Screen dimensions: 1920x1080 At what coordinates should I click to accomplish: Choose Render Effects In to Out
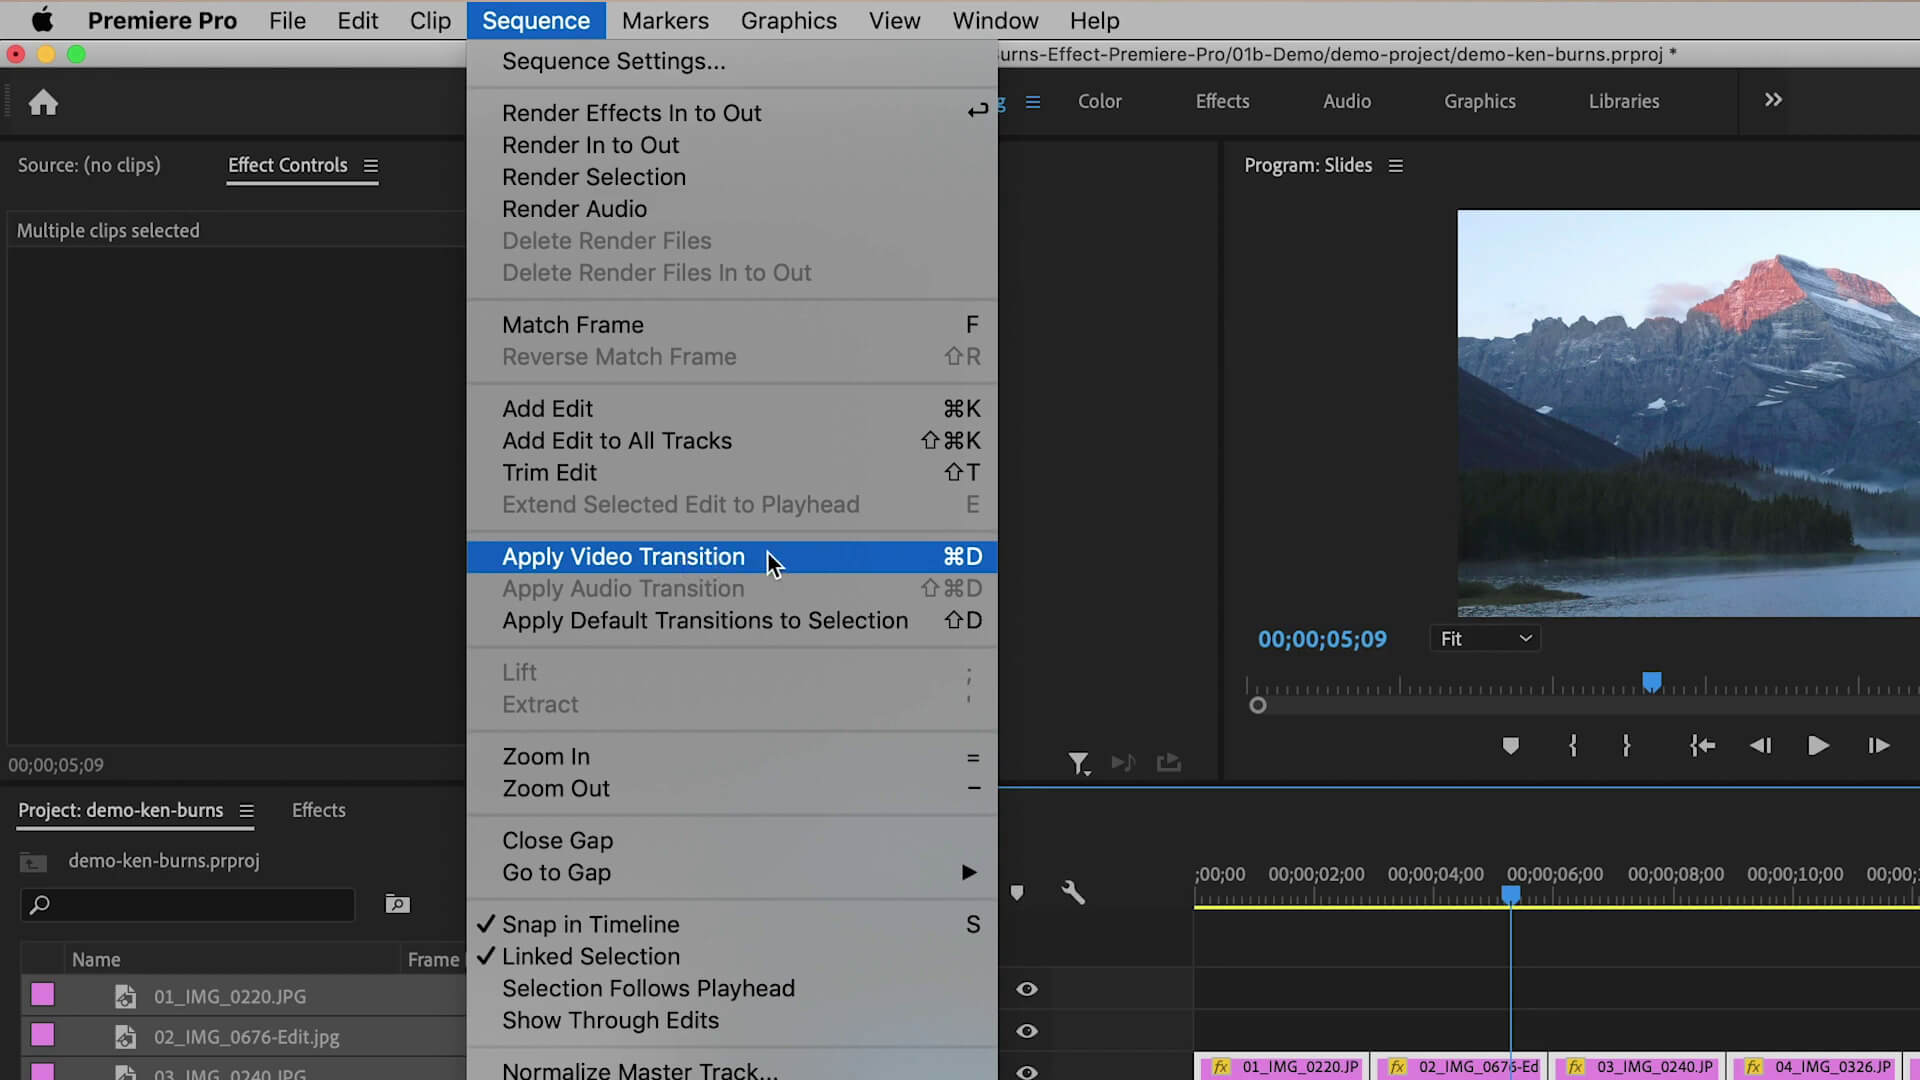[x=732, y=114]
